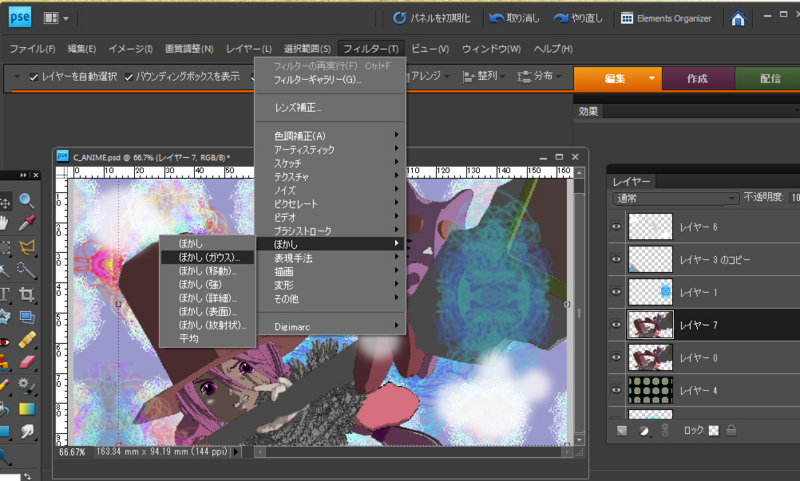Select the Straighten tool icon

click(27, 317)
